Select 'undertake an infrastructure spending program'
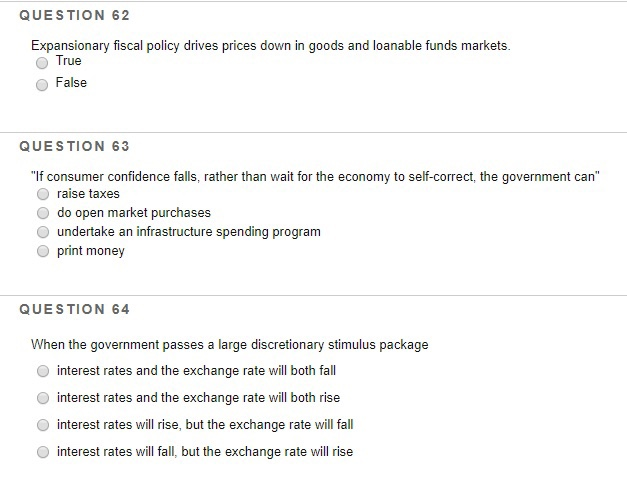This screenshot has height=483, width=627. [43, 232]
